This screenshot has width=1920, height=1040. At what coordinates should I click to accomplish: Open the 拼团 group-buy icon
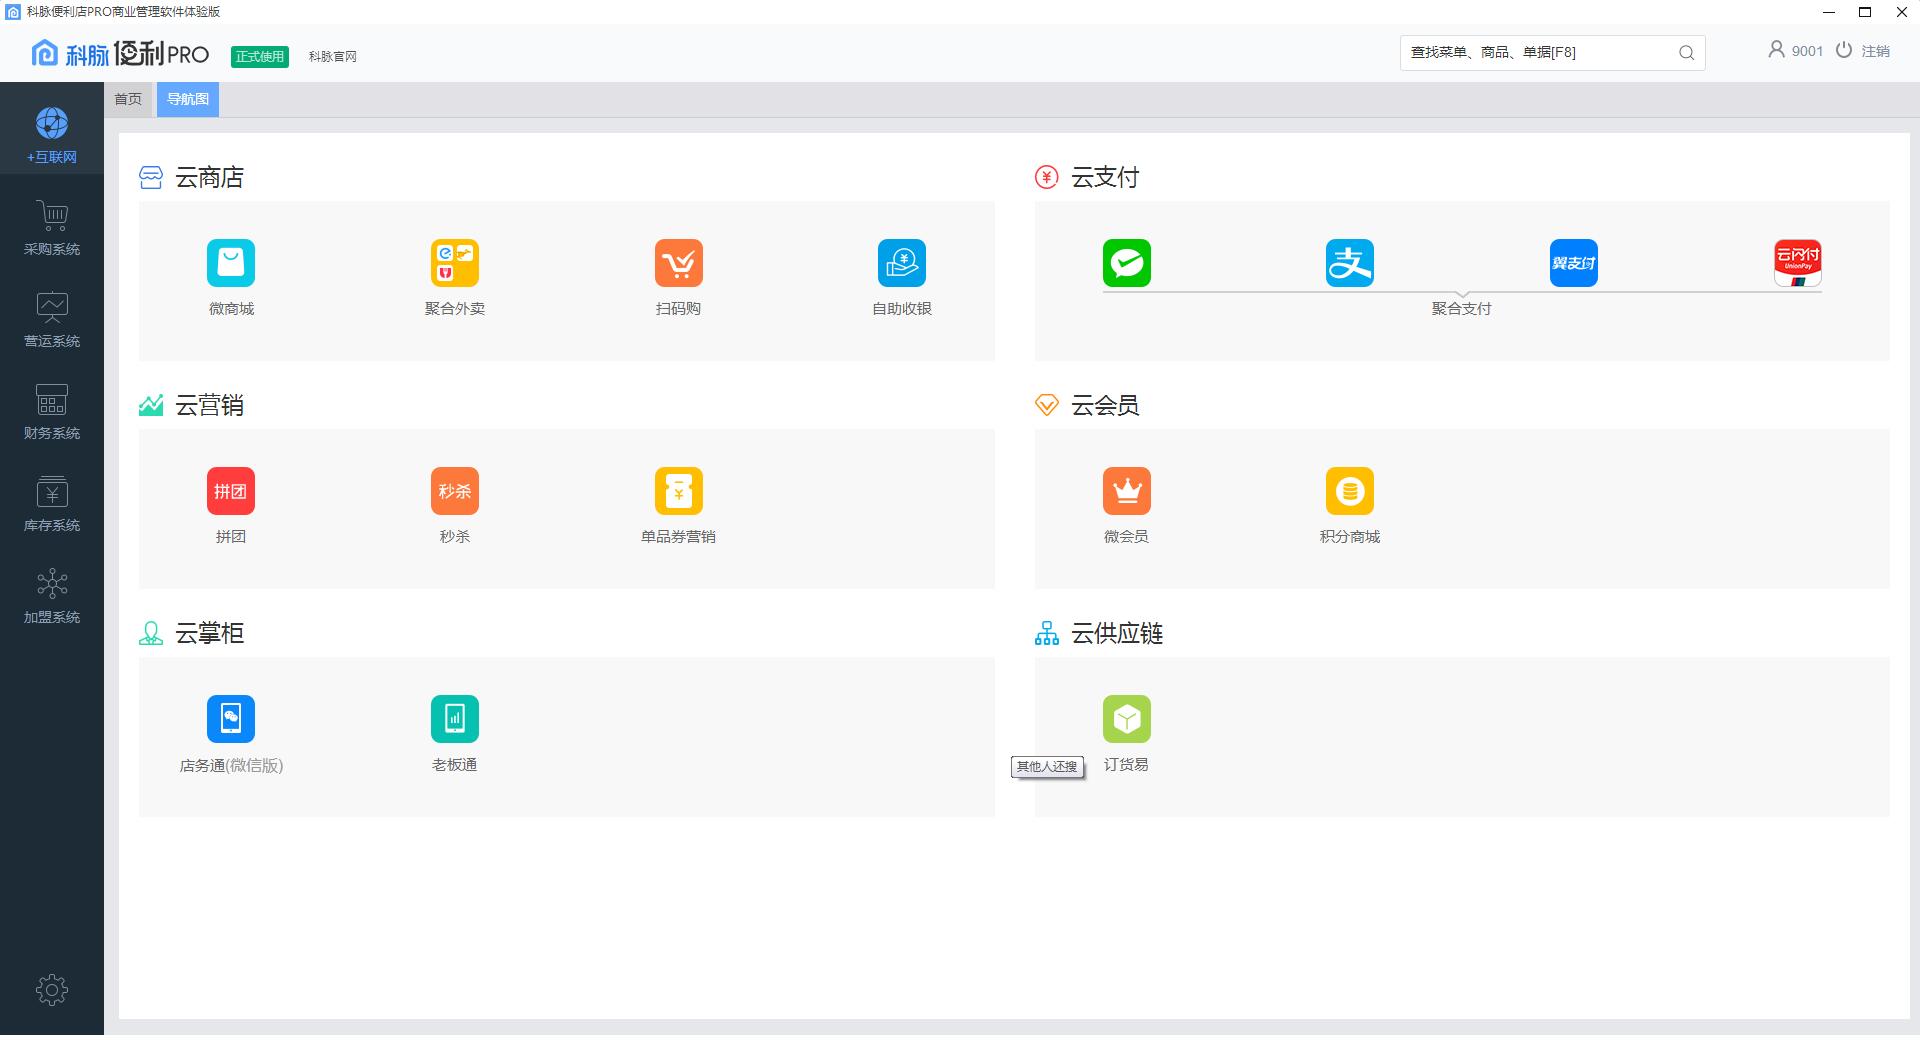231,491
